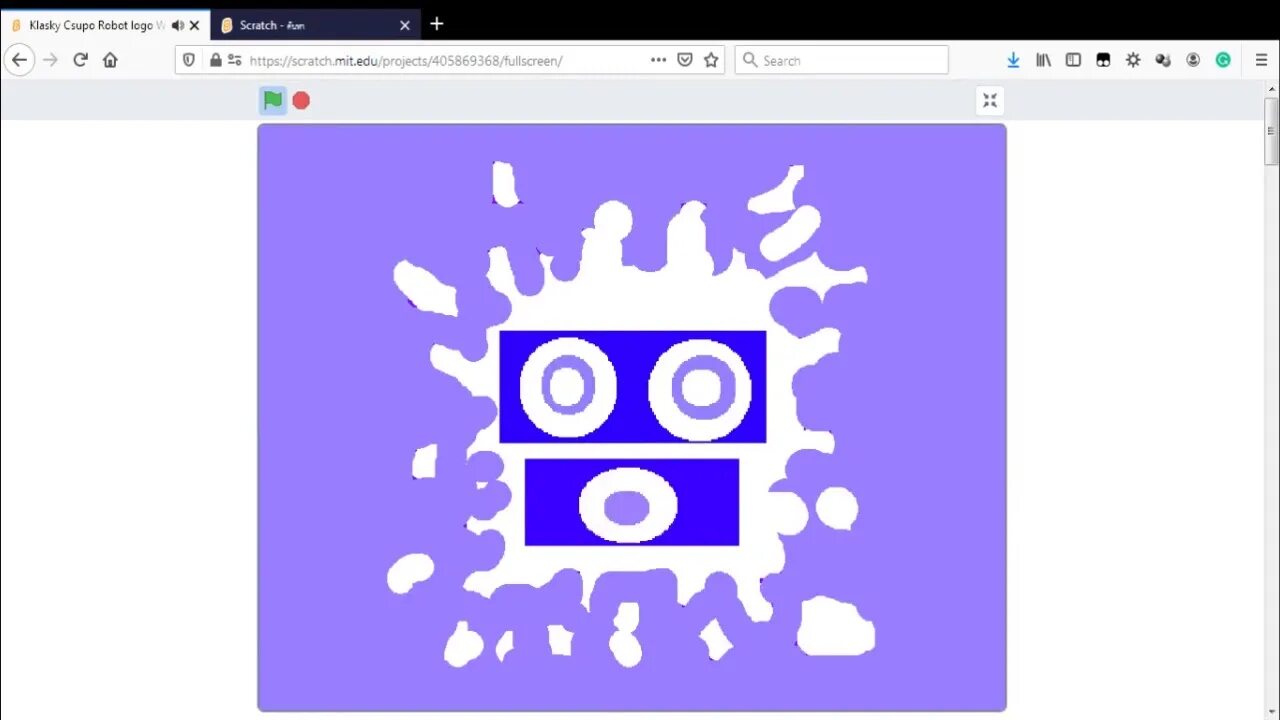Open the gear-shaped extension icon

[1133, 60]
